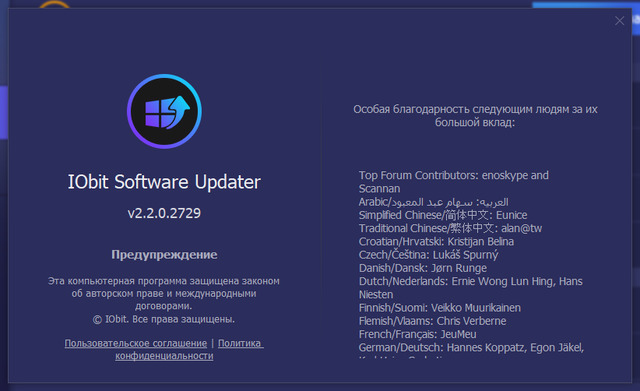Click the version number v2.2.0.2729
Viewport: 640px width, 391px height.
coord(164,213)
